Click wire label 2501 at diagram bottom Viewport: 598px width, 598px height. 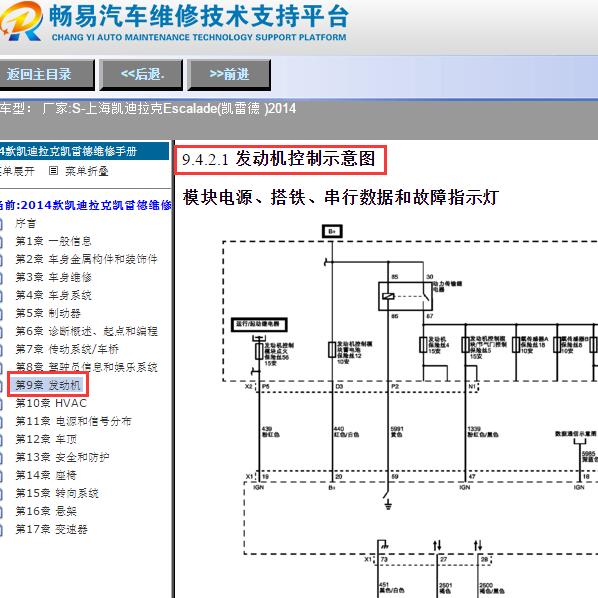(445, 585)
